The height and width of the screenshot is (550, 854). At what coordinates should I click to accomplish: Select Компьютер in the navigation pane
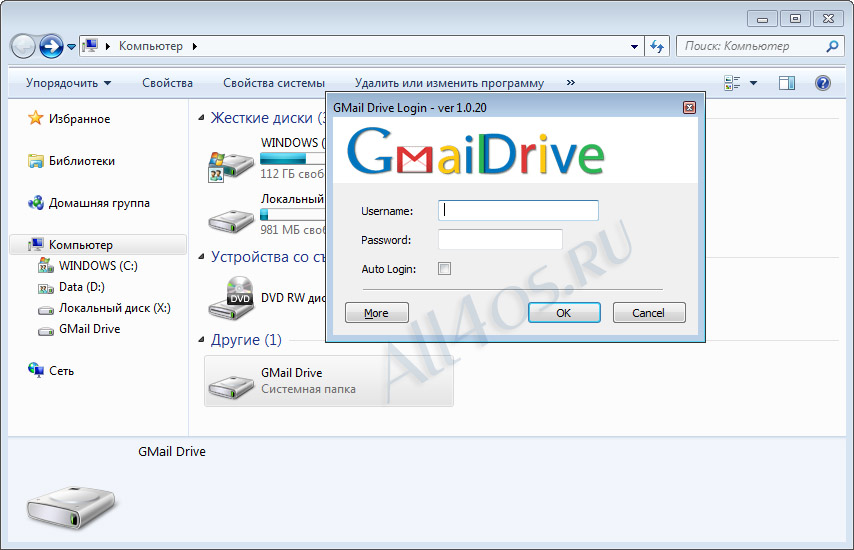tap(98, 245)
